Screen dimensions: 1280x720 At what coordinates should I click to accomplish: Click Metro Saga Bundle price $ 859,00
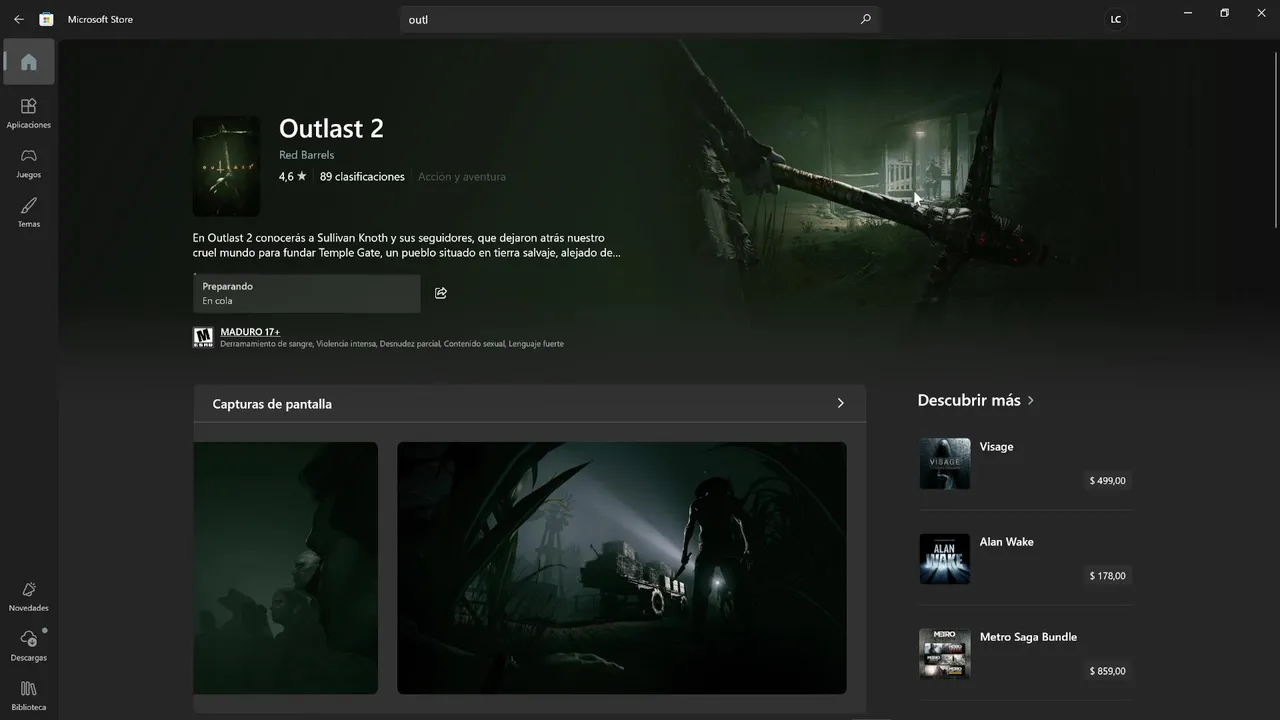[1108, 671]
